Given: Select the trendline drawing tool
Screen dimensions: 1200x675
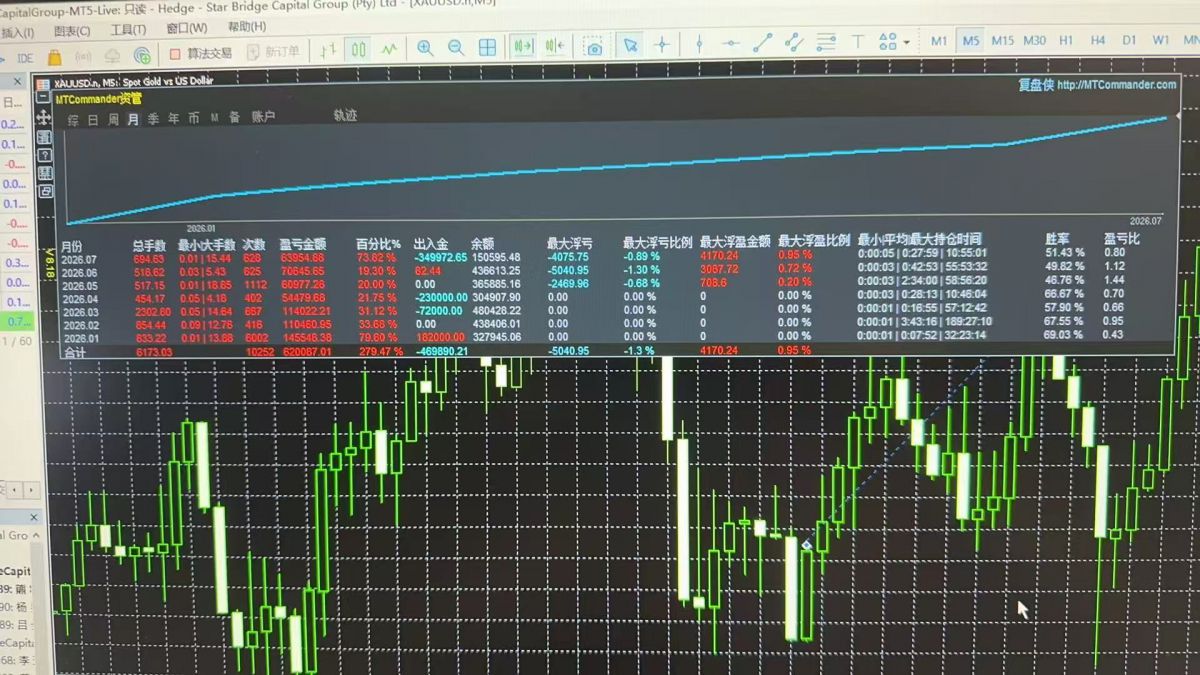Looking at the screenshot, I should click(x=762, y=43).
